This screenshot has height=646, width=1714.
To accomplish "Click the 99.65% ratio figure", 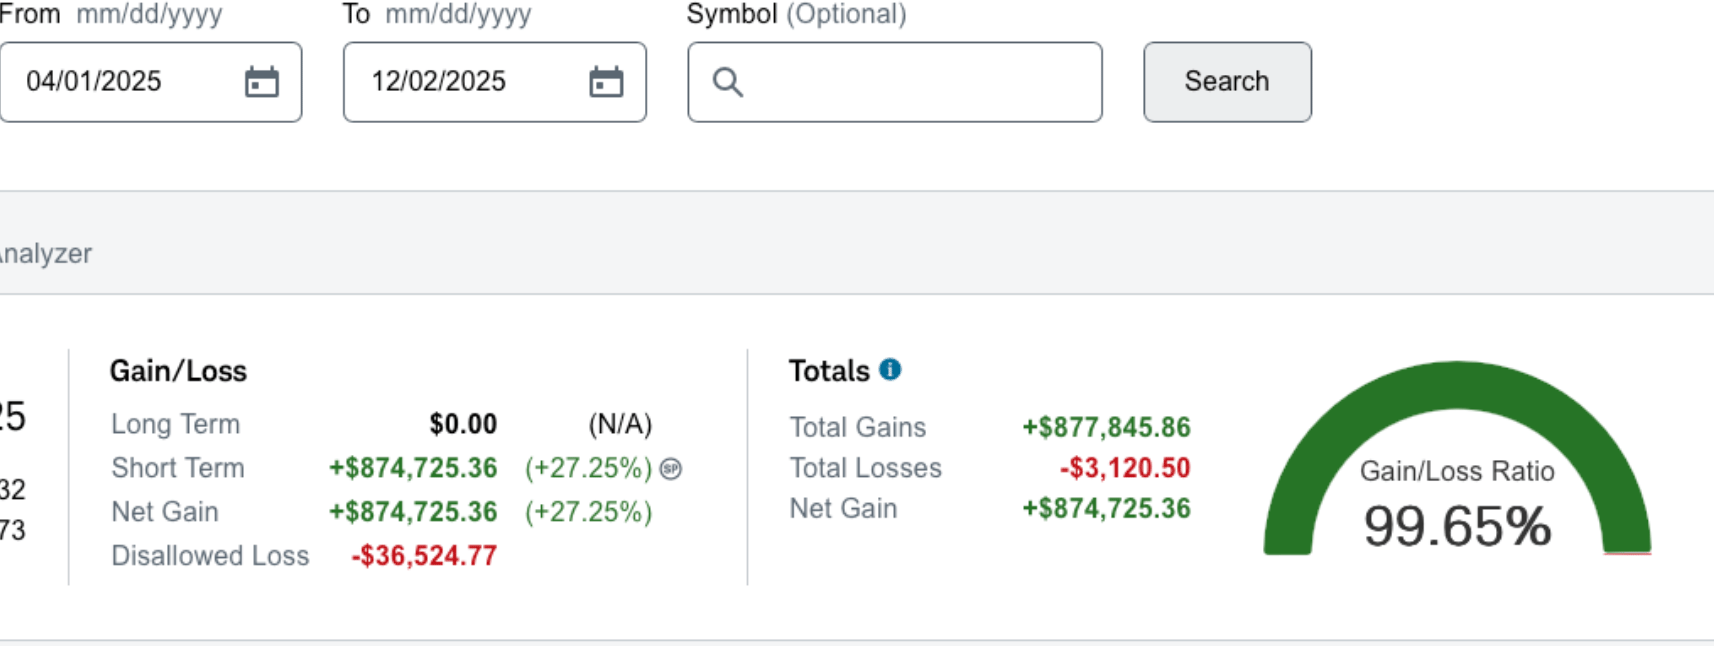I will point(1457,526).
